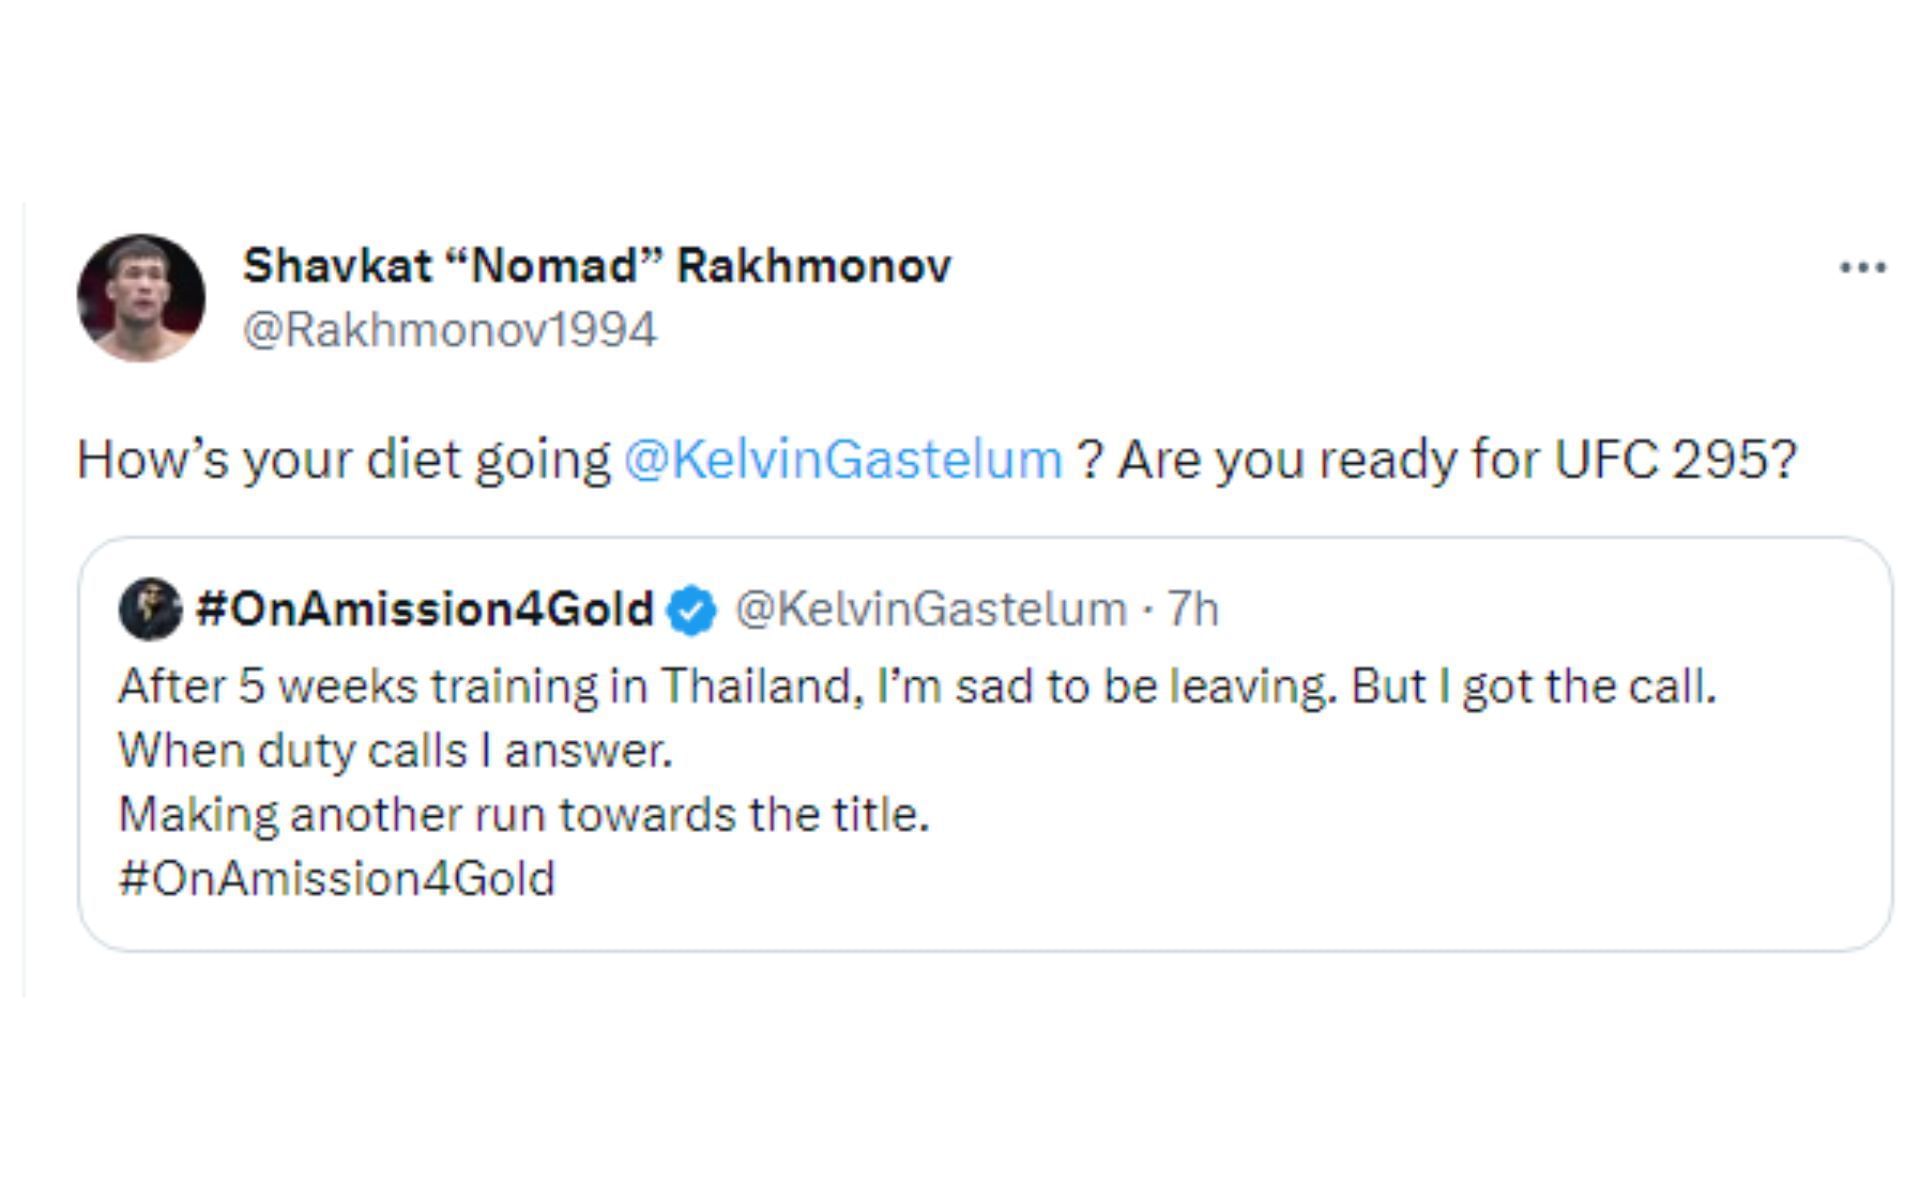Open the tweet's three-dot More menu
The height and width of the screenshot is (1200, 1920).
(x=1862, y=268)
